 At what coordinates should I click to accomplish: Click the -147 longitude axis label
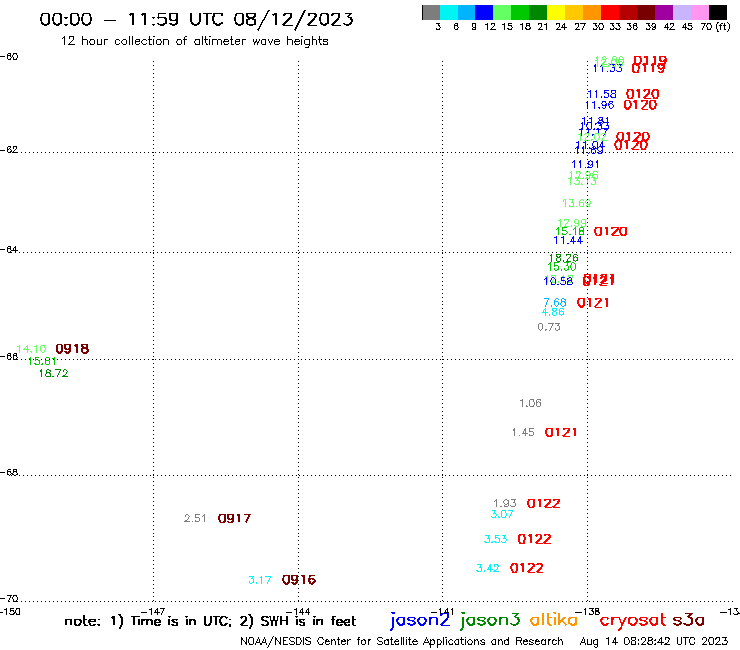tap(153, 612)
